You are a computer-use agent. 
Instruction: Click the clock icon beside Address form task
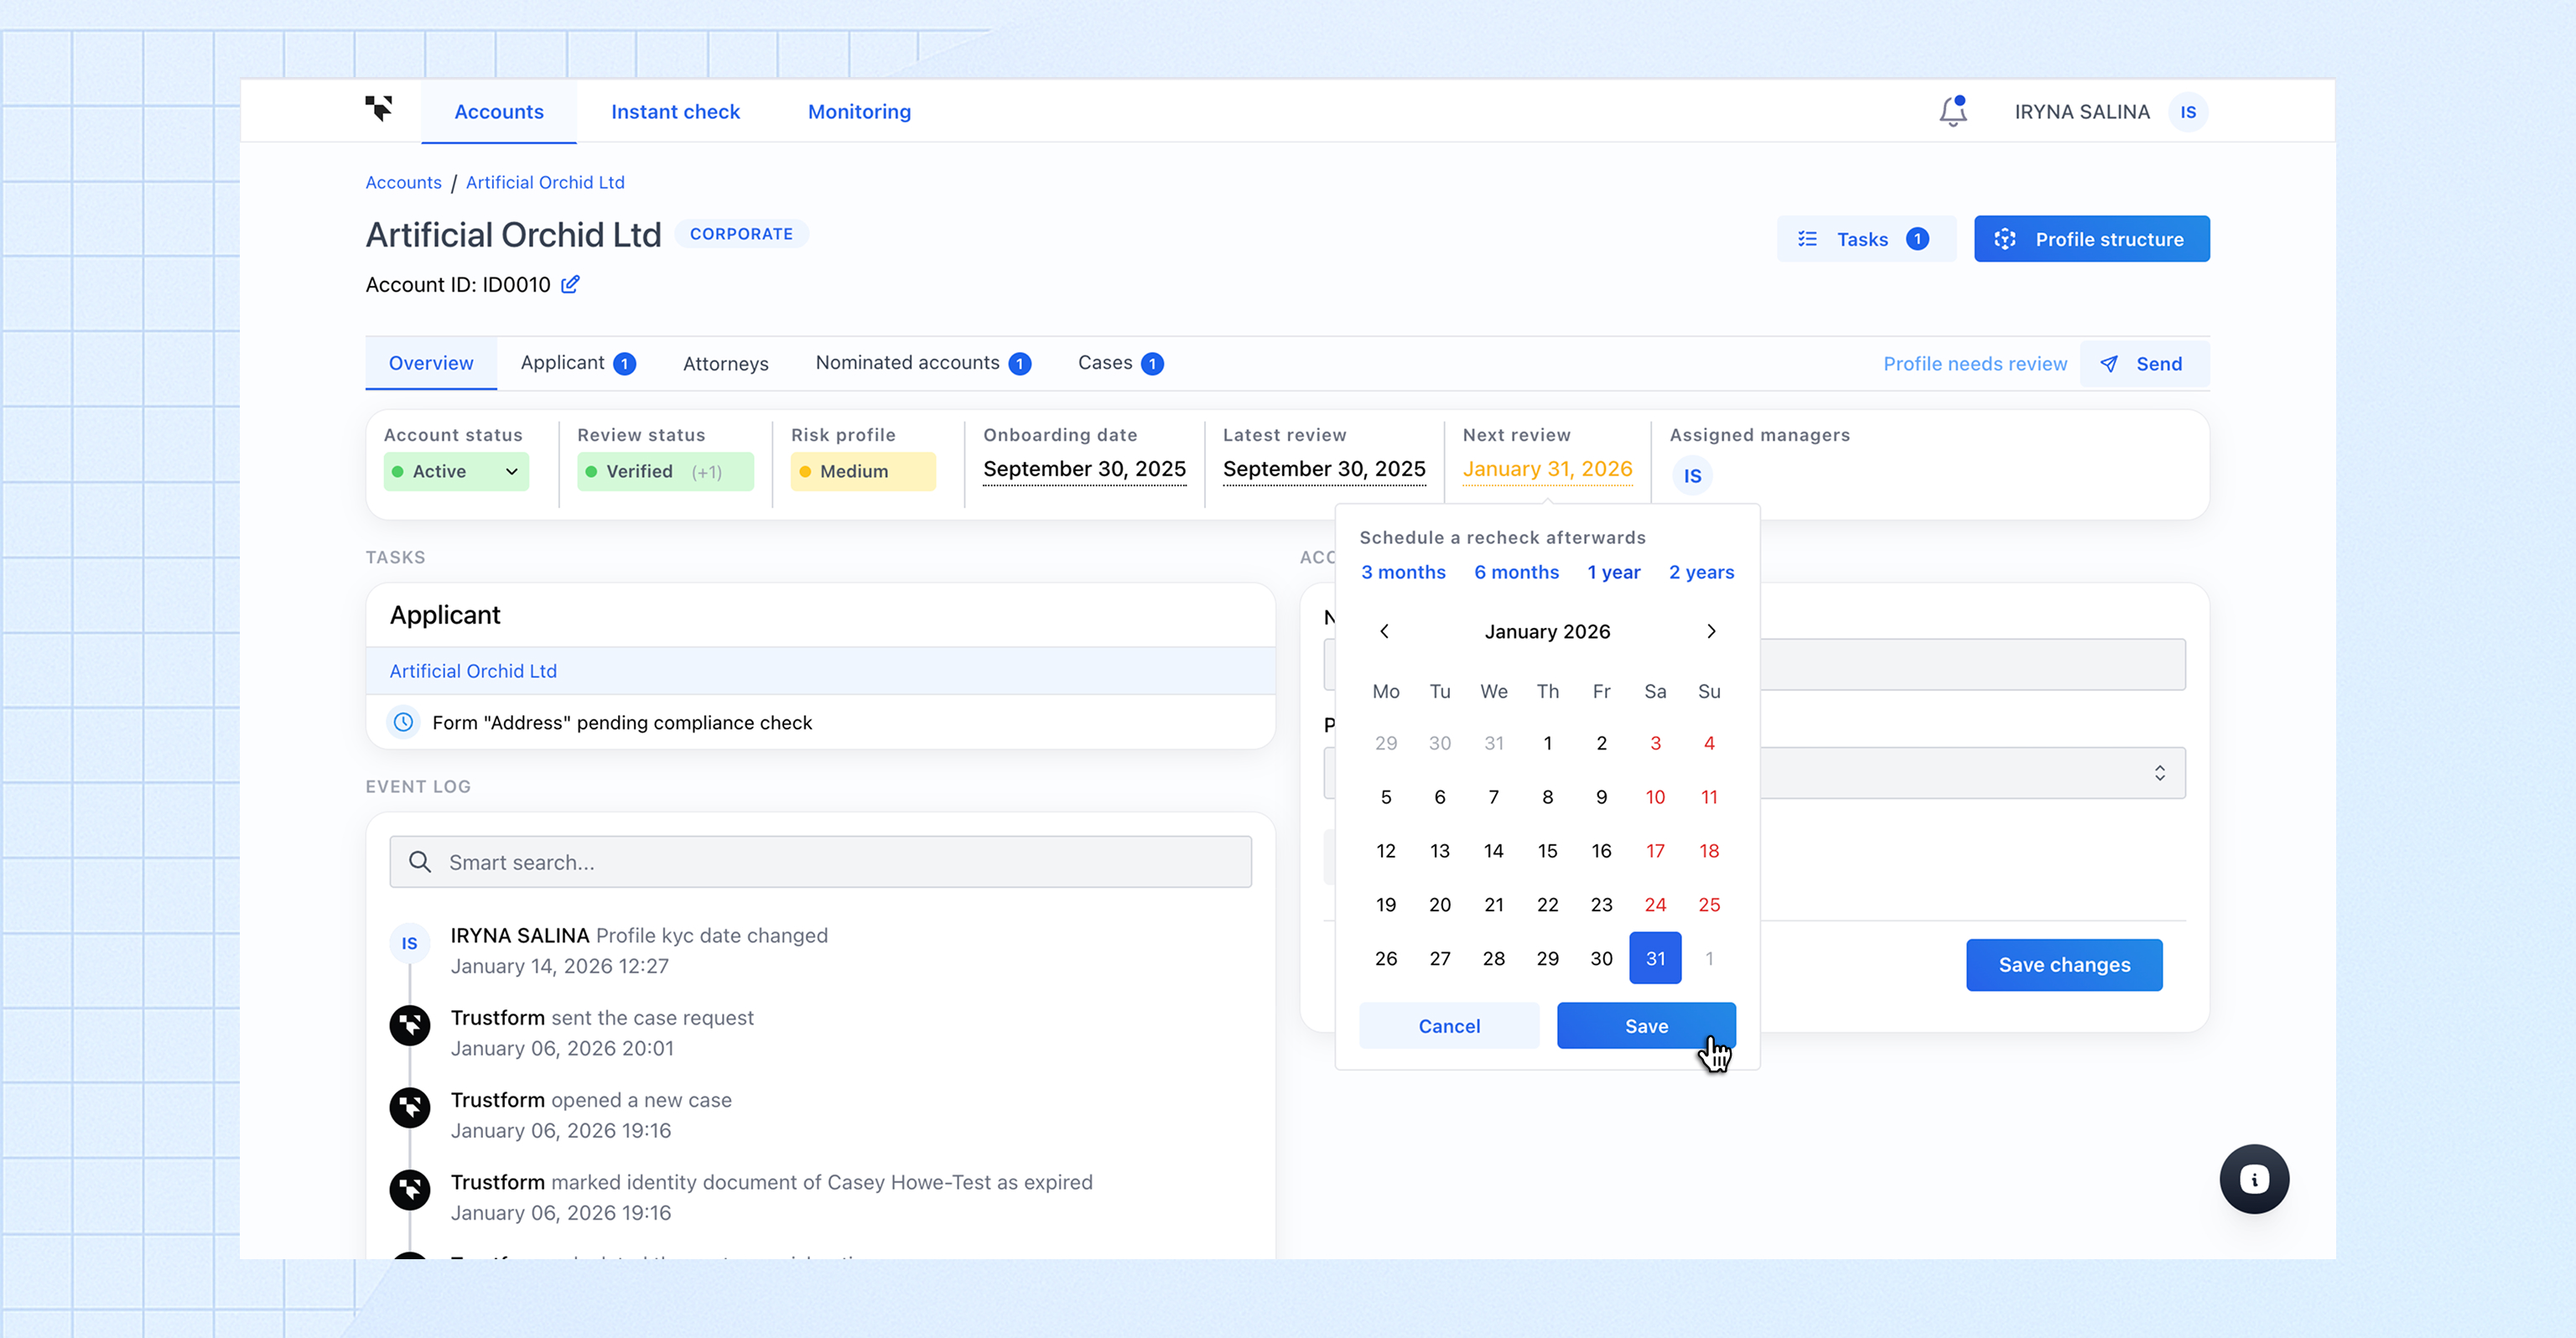coord(403,722)
